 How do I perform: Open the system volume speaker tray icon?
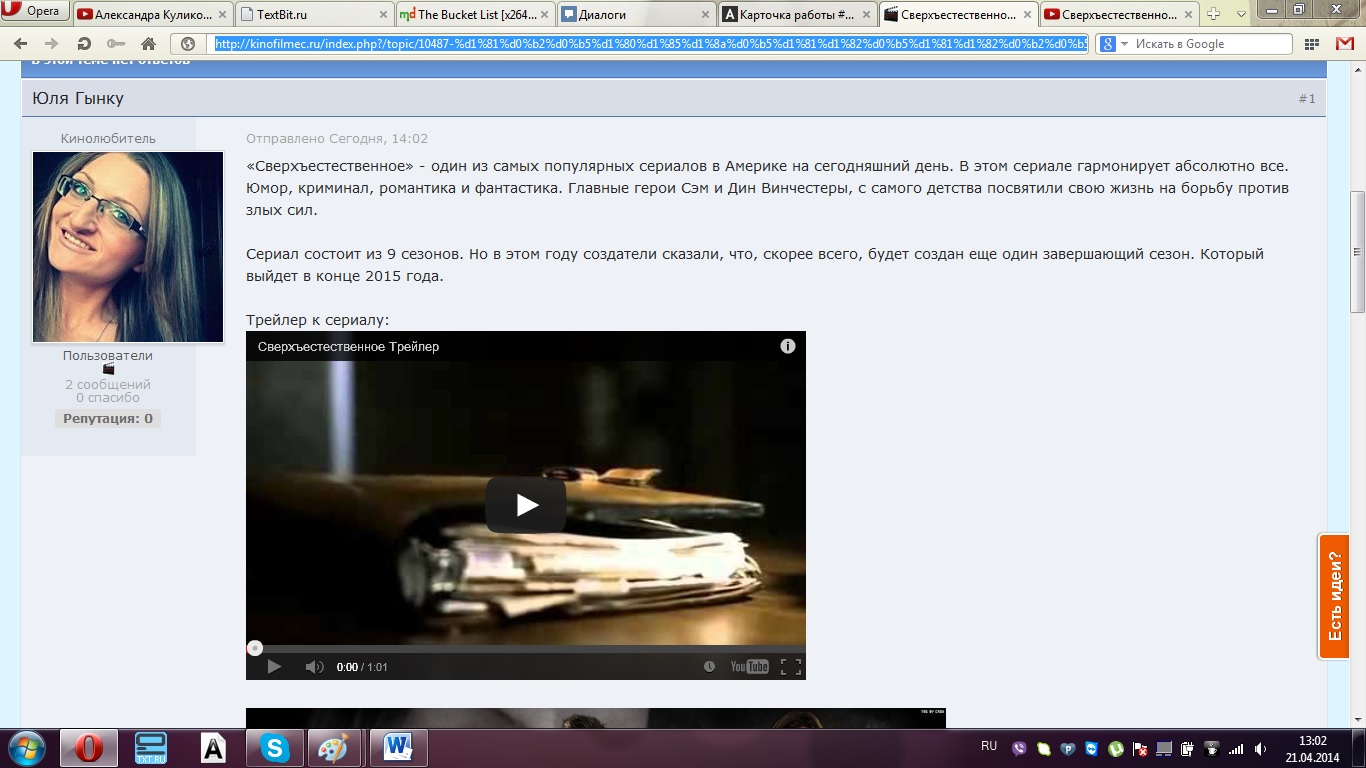click(x=1260, y=748)
